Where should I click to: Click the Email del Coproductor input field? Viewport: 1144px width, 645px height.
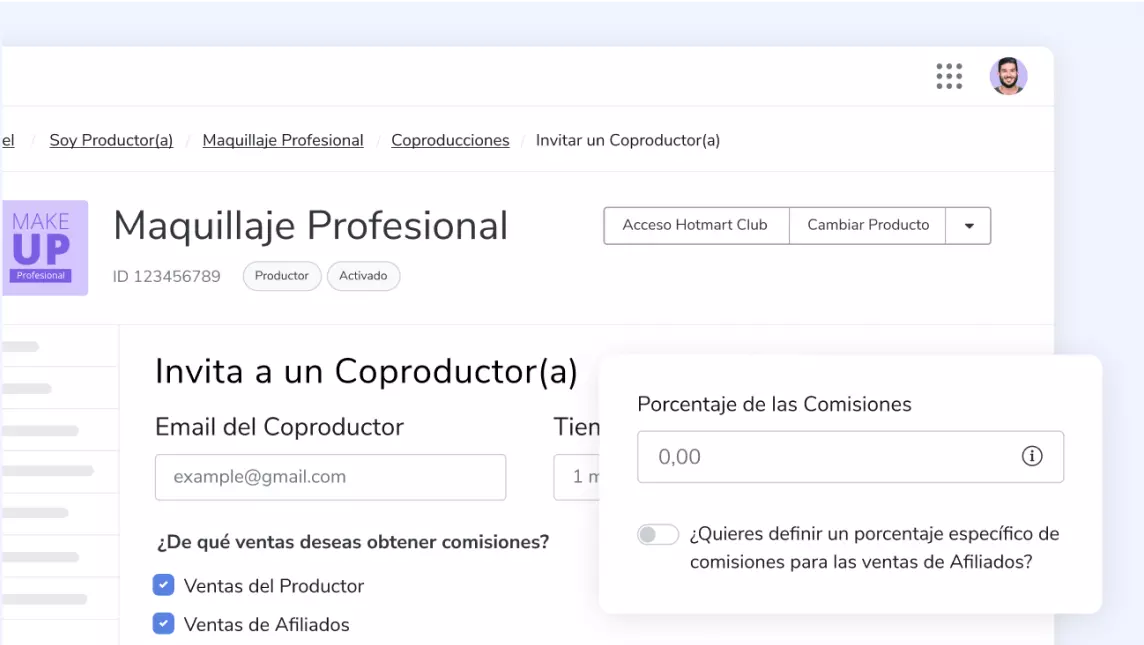[x=330, y=477]
